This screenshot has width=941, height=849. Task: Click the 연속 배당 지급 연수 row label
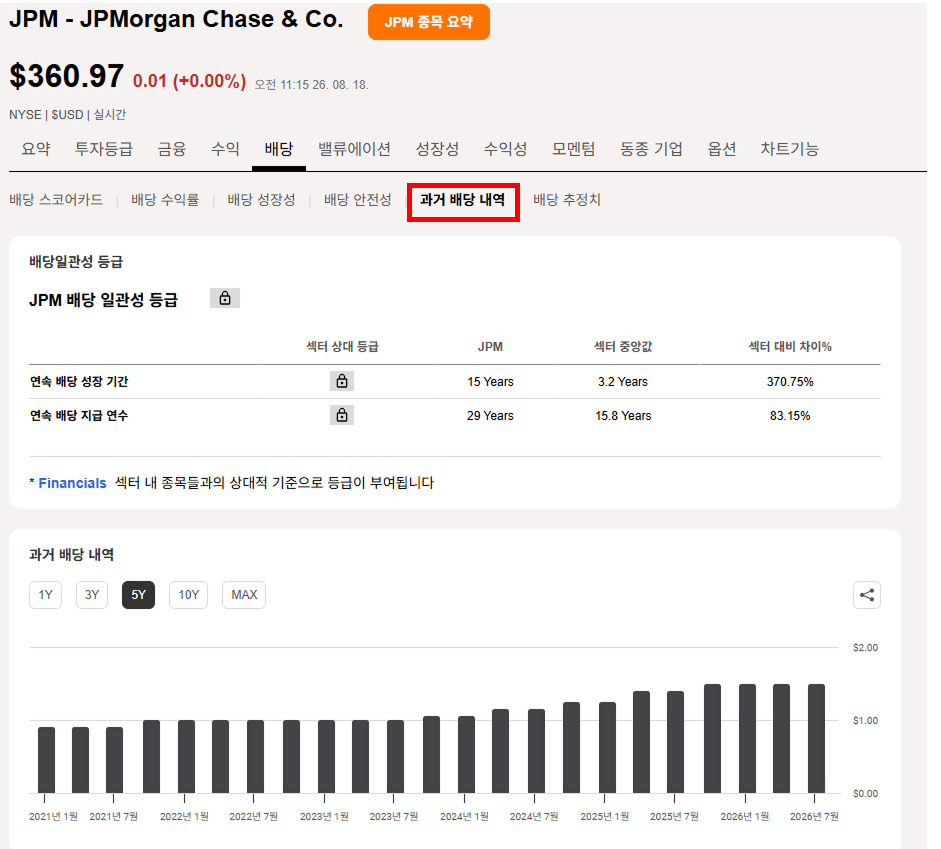click(x=79, y=416)
